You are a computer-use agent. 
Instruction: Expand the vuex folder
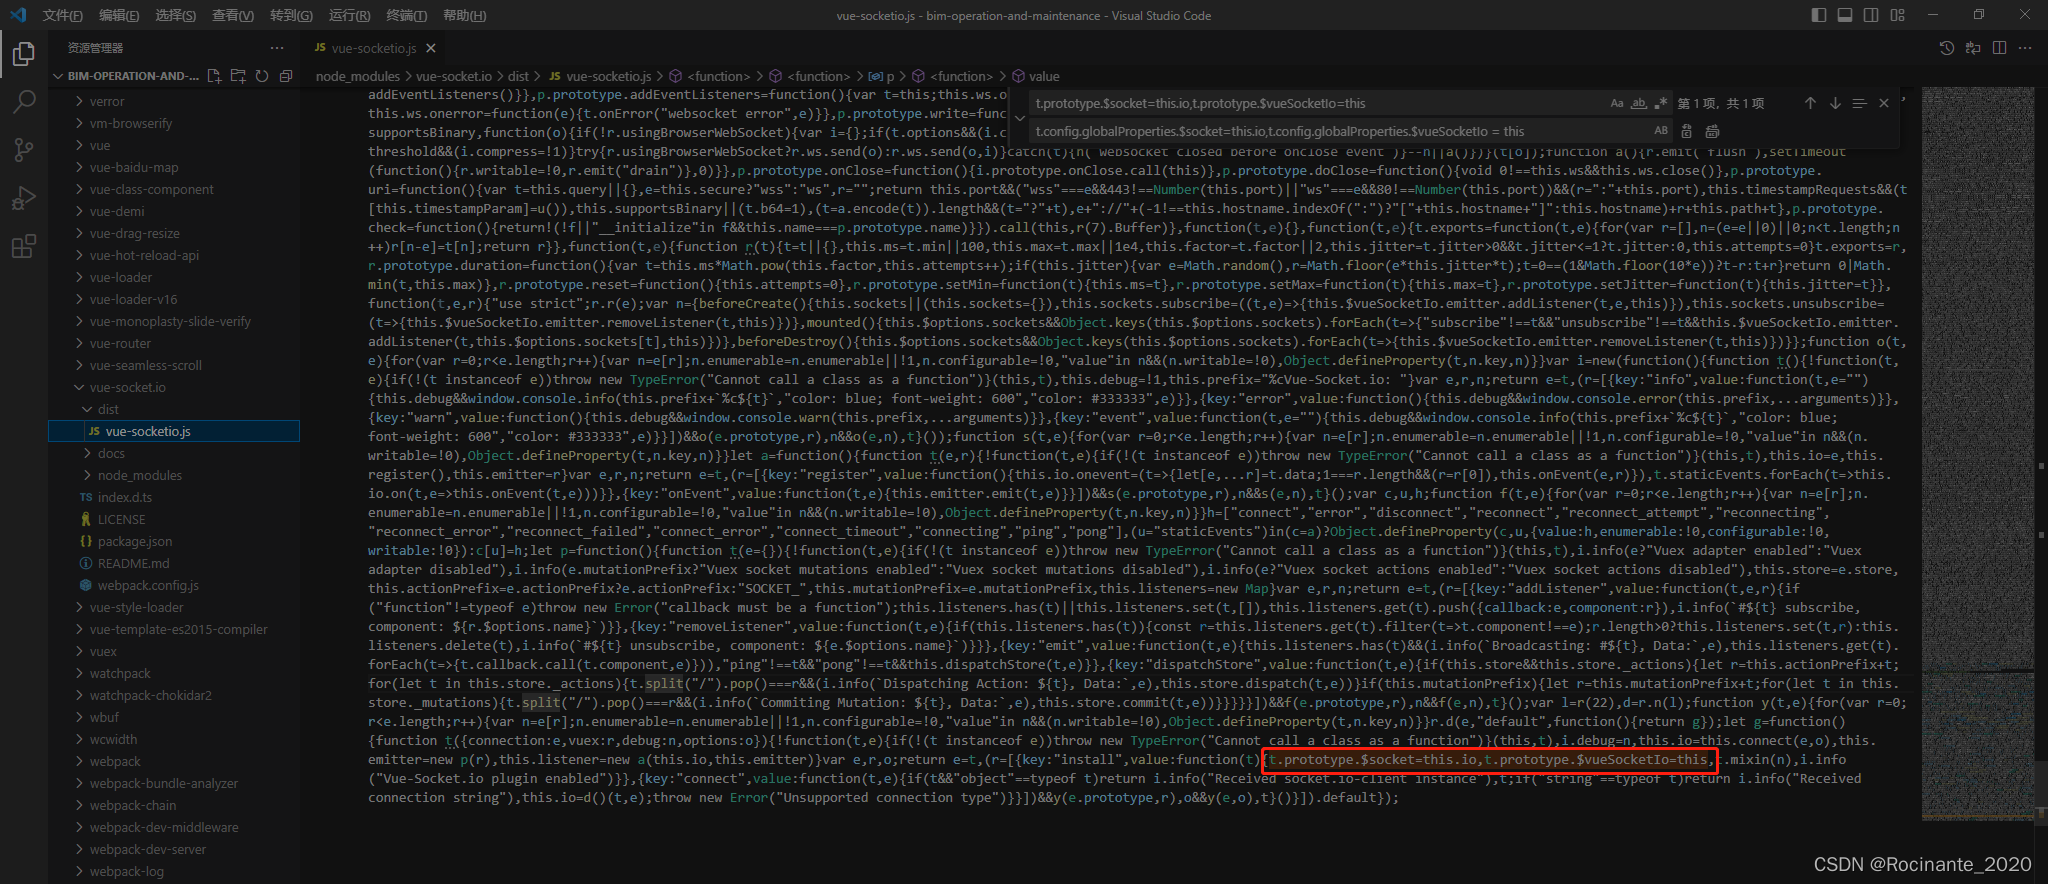click(x=174, y=651)
